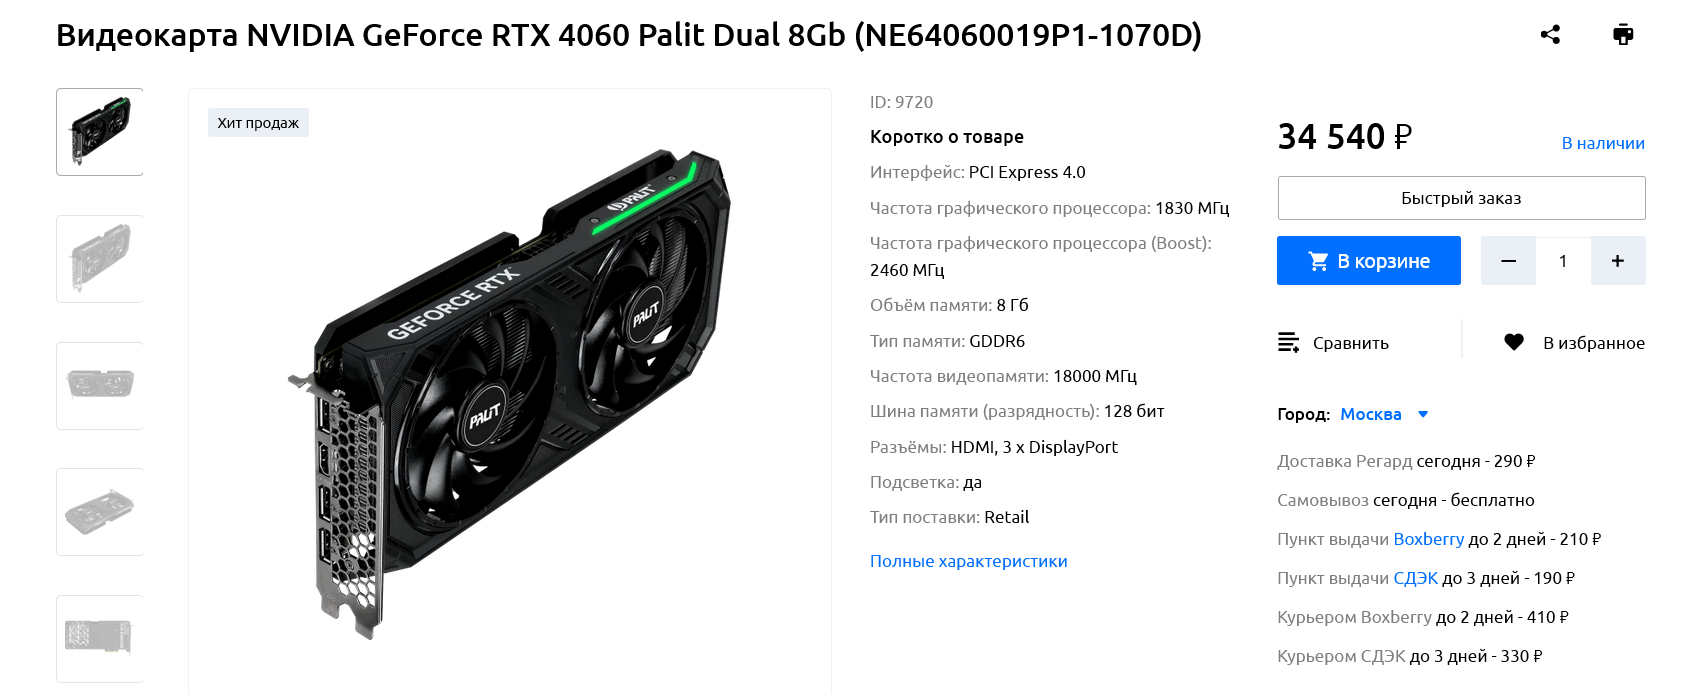
Task: Open the СДЭК pickup point link
Action: click(1415, 578)
